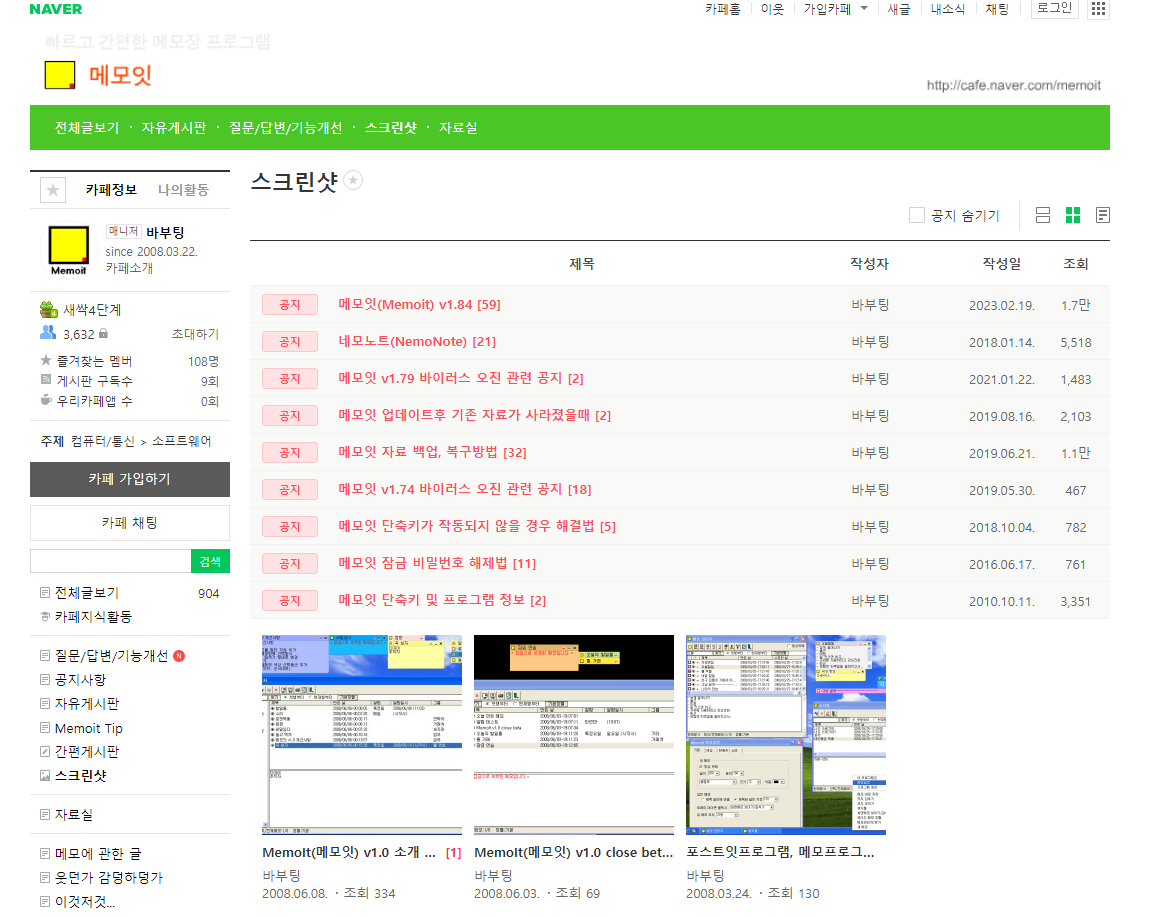Screen dimensions: 1161x917
Task: Star the 스크린샷 board as favorite
Action: click(x=353, y=180)
